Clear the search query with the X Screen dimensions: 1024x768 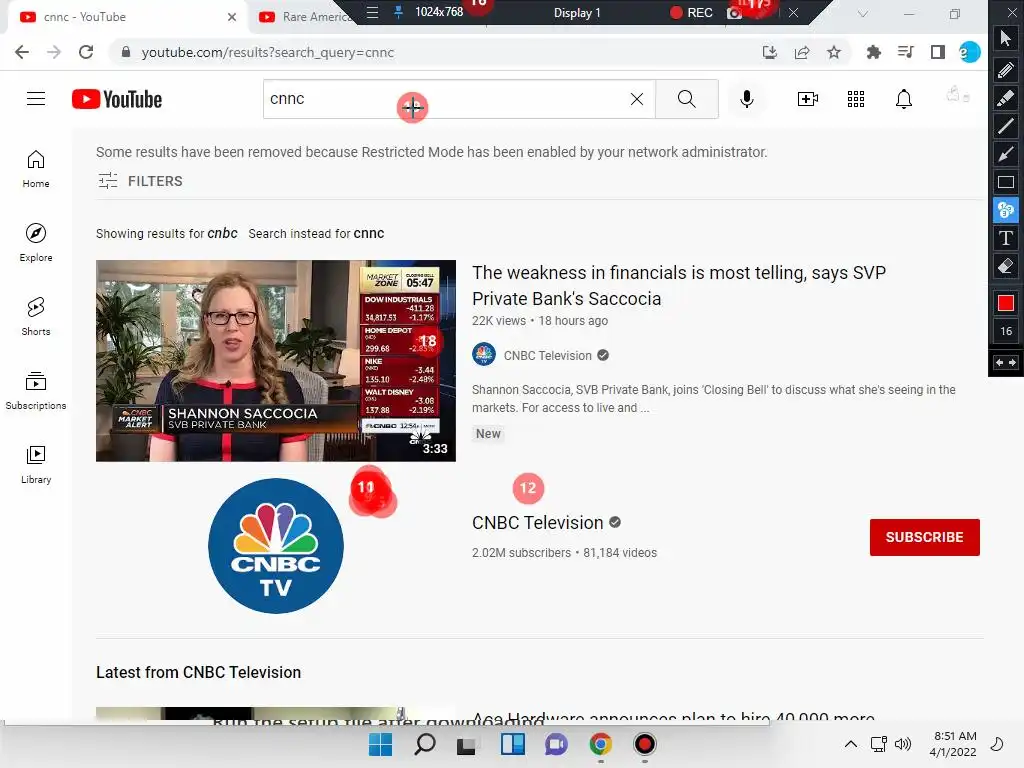pos(637,99)
